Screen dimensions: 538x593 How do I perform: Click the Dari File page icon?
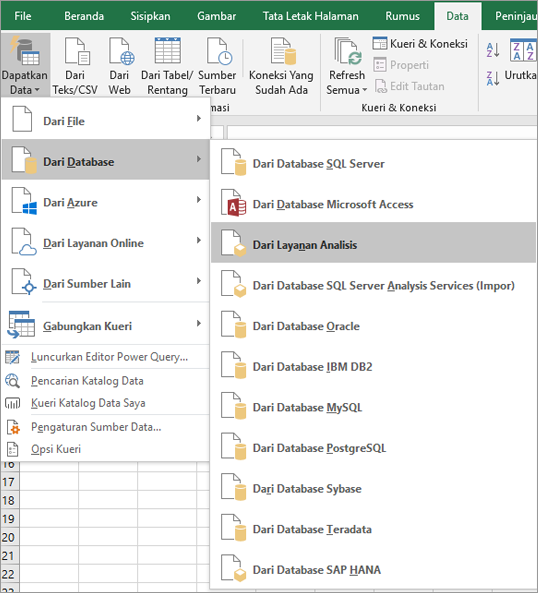pos(22,119)
